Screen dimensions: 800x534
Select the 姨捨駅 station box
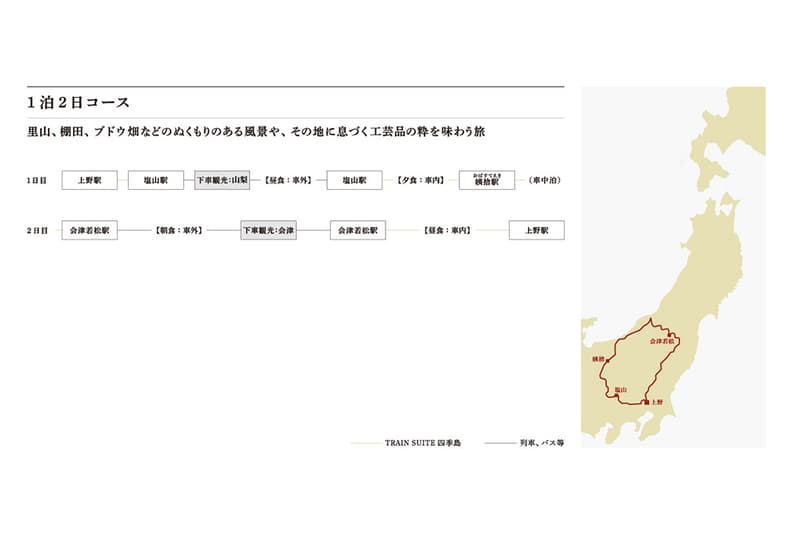coord(487,181)
